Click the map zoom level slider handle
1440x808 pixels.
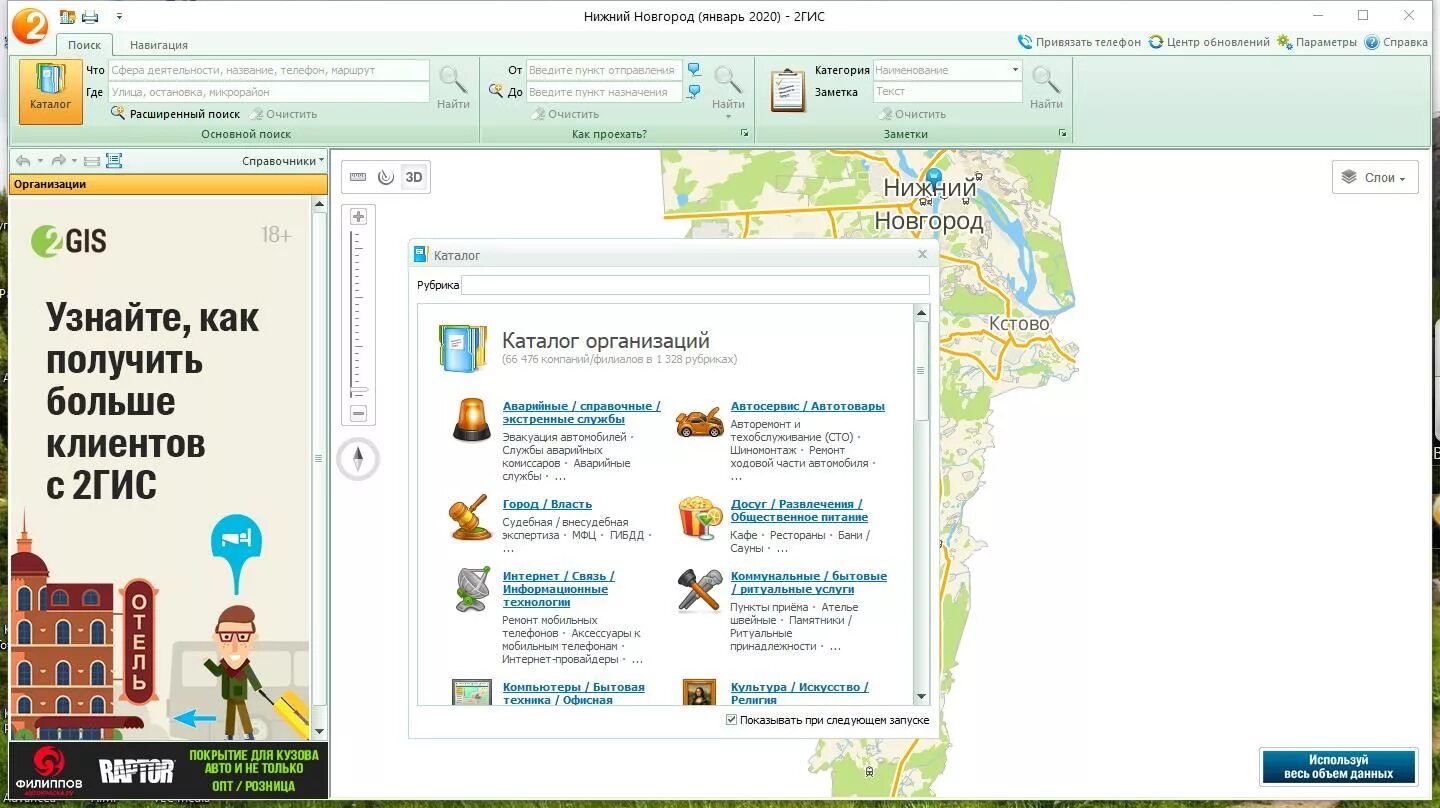pyautogui.click(x=359, y=390)
